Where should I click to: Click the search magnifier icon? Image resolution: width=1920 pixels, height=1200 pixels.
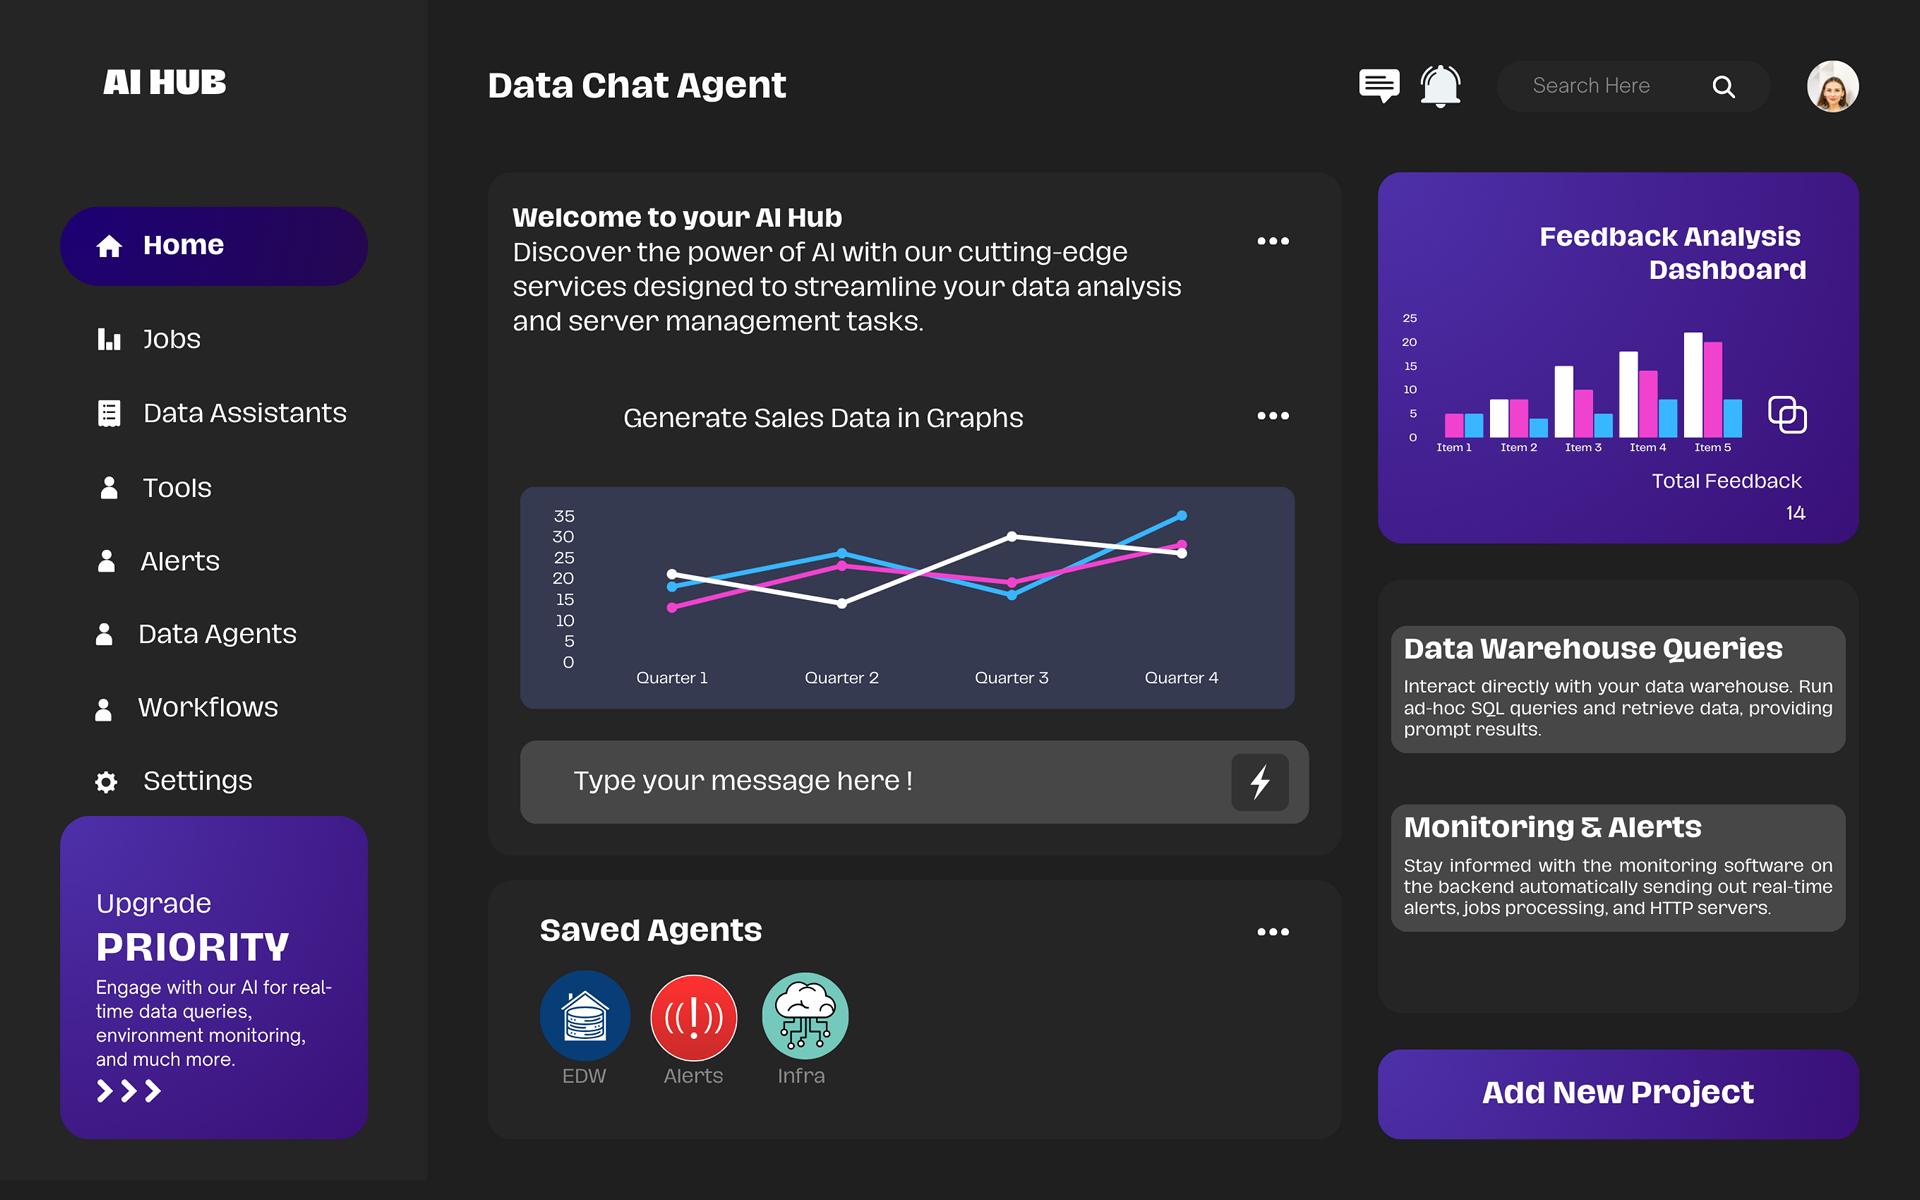pos(1723,87)
